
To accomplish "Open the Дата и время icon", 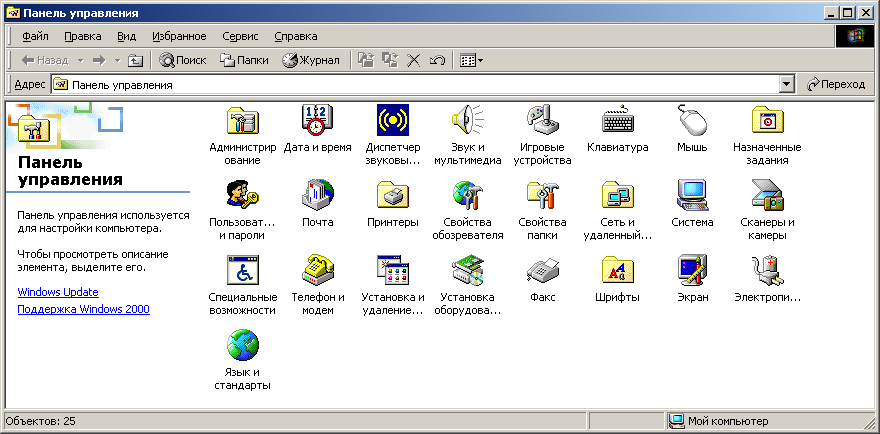I will 318,120.
